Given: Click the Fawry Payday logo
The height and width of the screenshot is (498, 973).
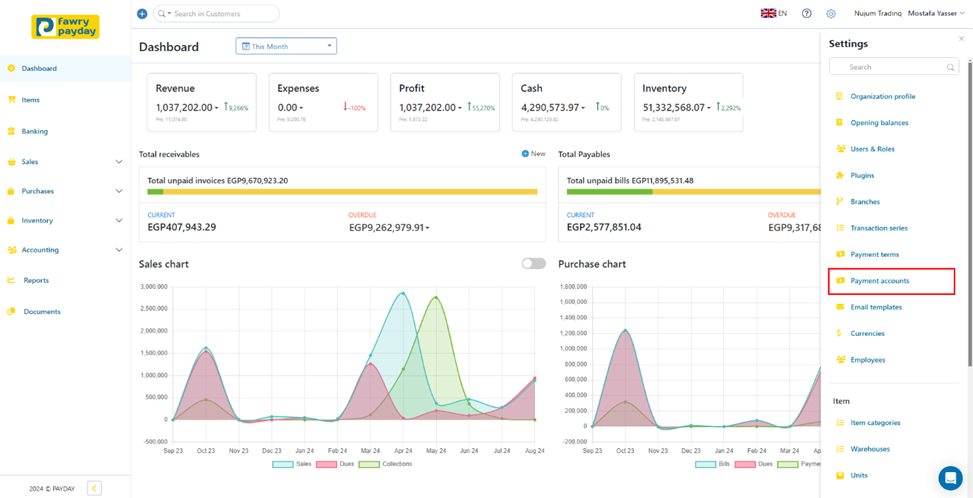Looking at the screenshot, I should (x=65, y=27).
